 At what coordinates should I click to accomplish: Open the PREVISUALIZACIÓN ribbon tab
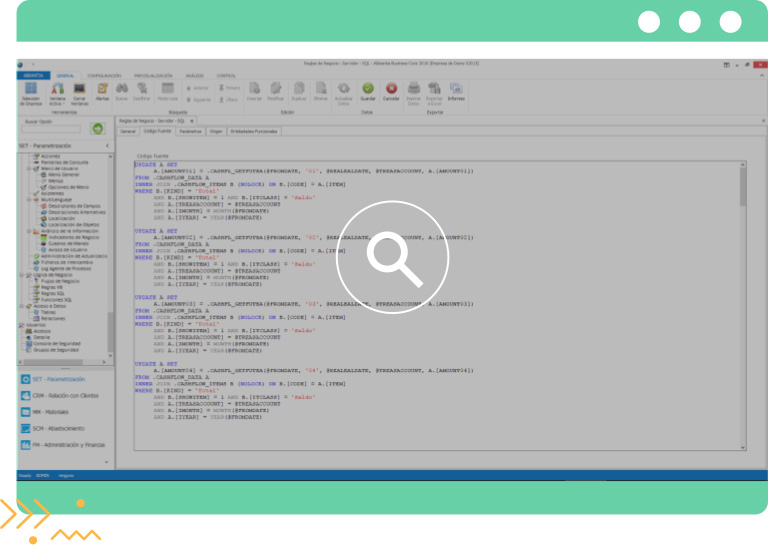pos(153,76)
